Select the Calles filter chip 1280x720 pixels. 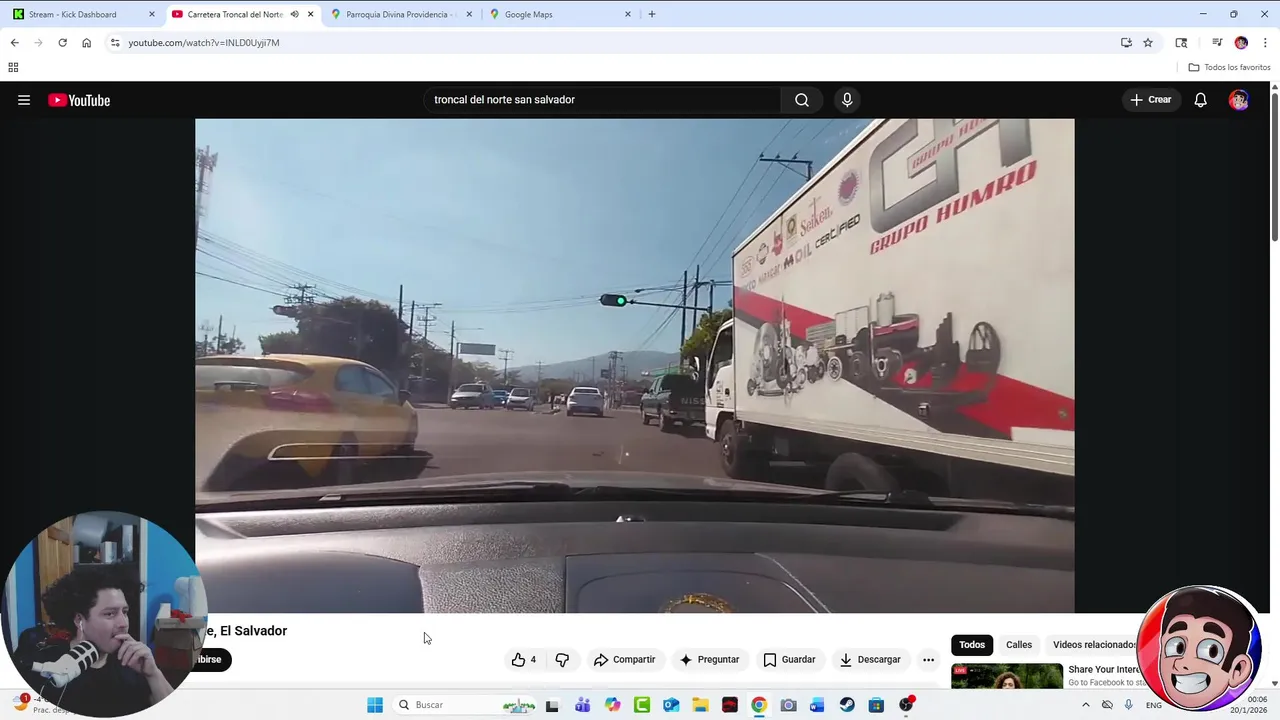(x=1019, y=645)
